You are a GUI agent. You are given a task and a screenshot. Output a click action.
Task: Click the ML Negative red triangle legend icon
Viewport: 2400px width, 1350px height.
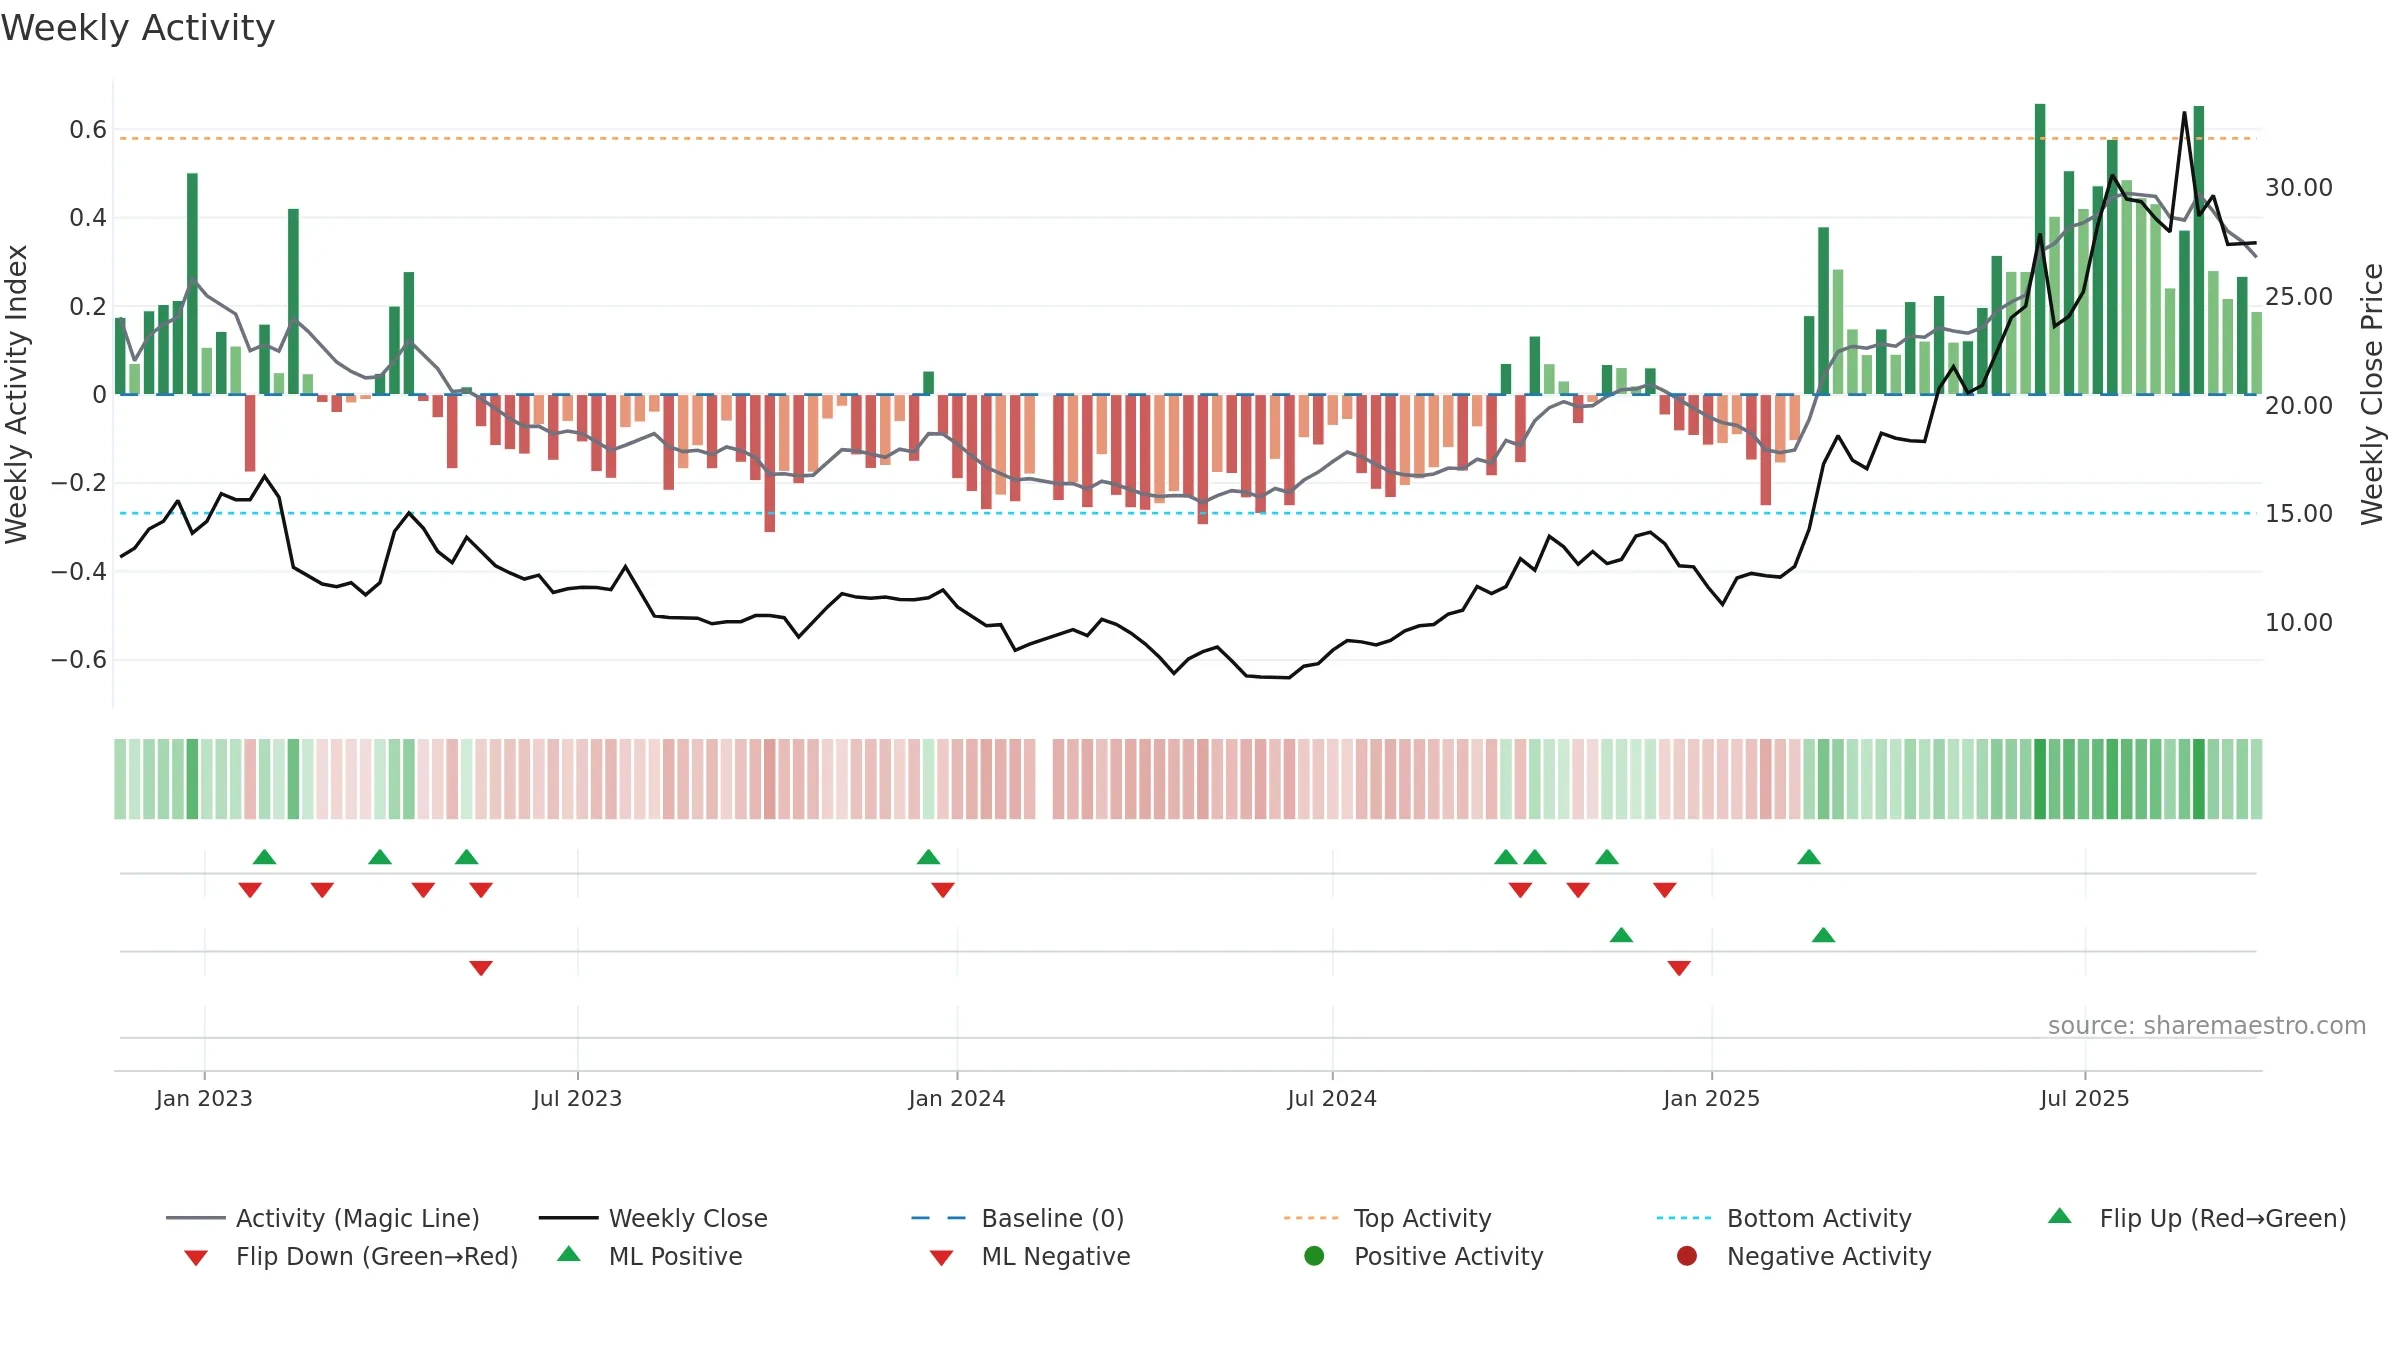[941, 1258]
